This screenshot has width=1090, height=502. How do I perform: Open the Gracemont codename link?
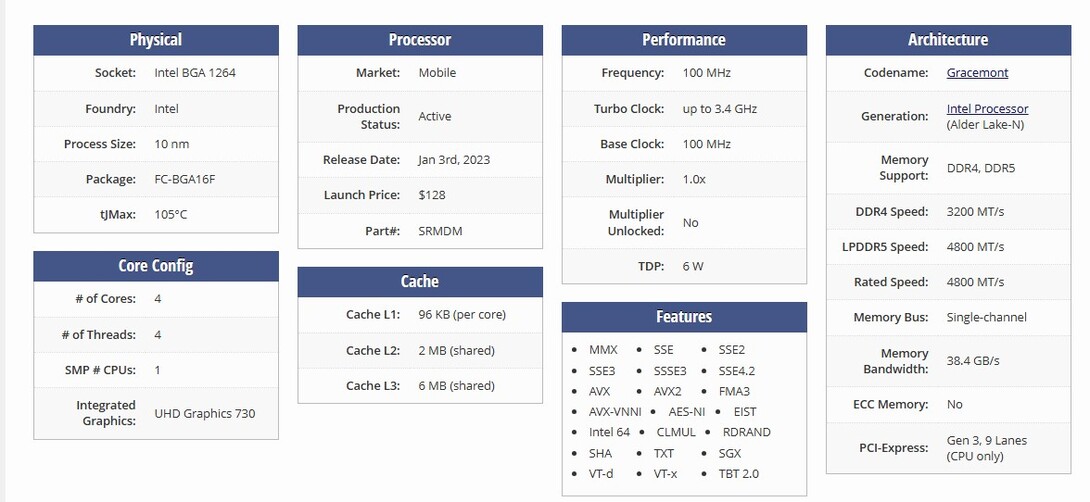coord(977,73)
